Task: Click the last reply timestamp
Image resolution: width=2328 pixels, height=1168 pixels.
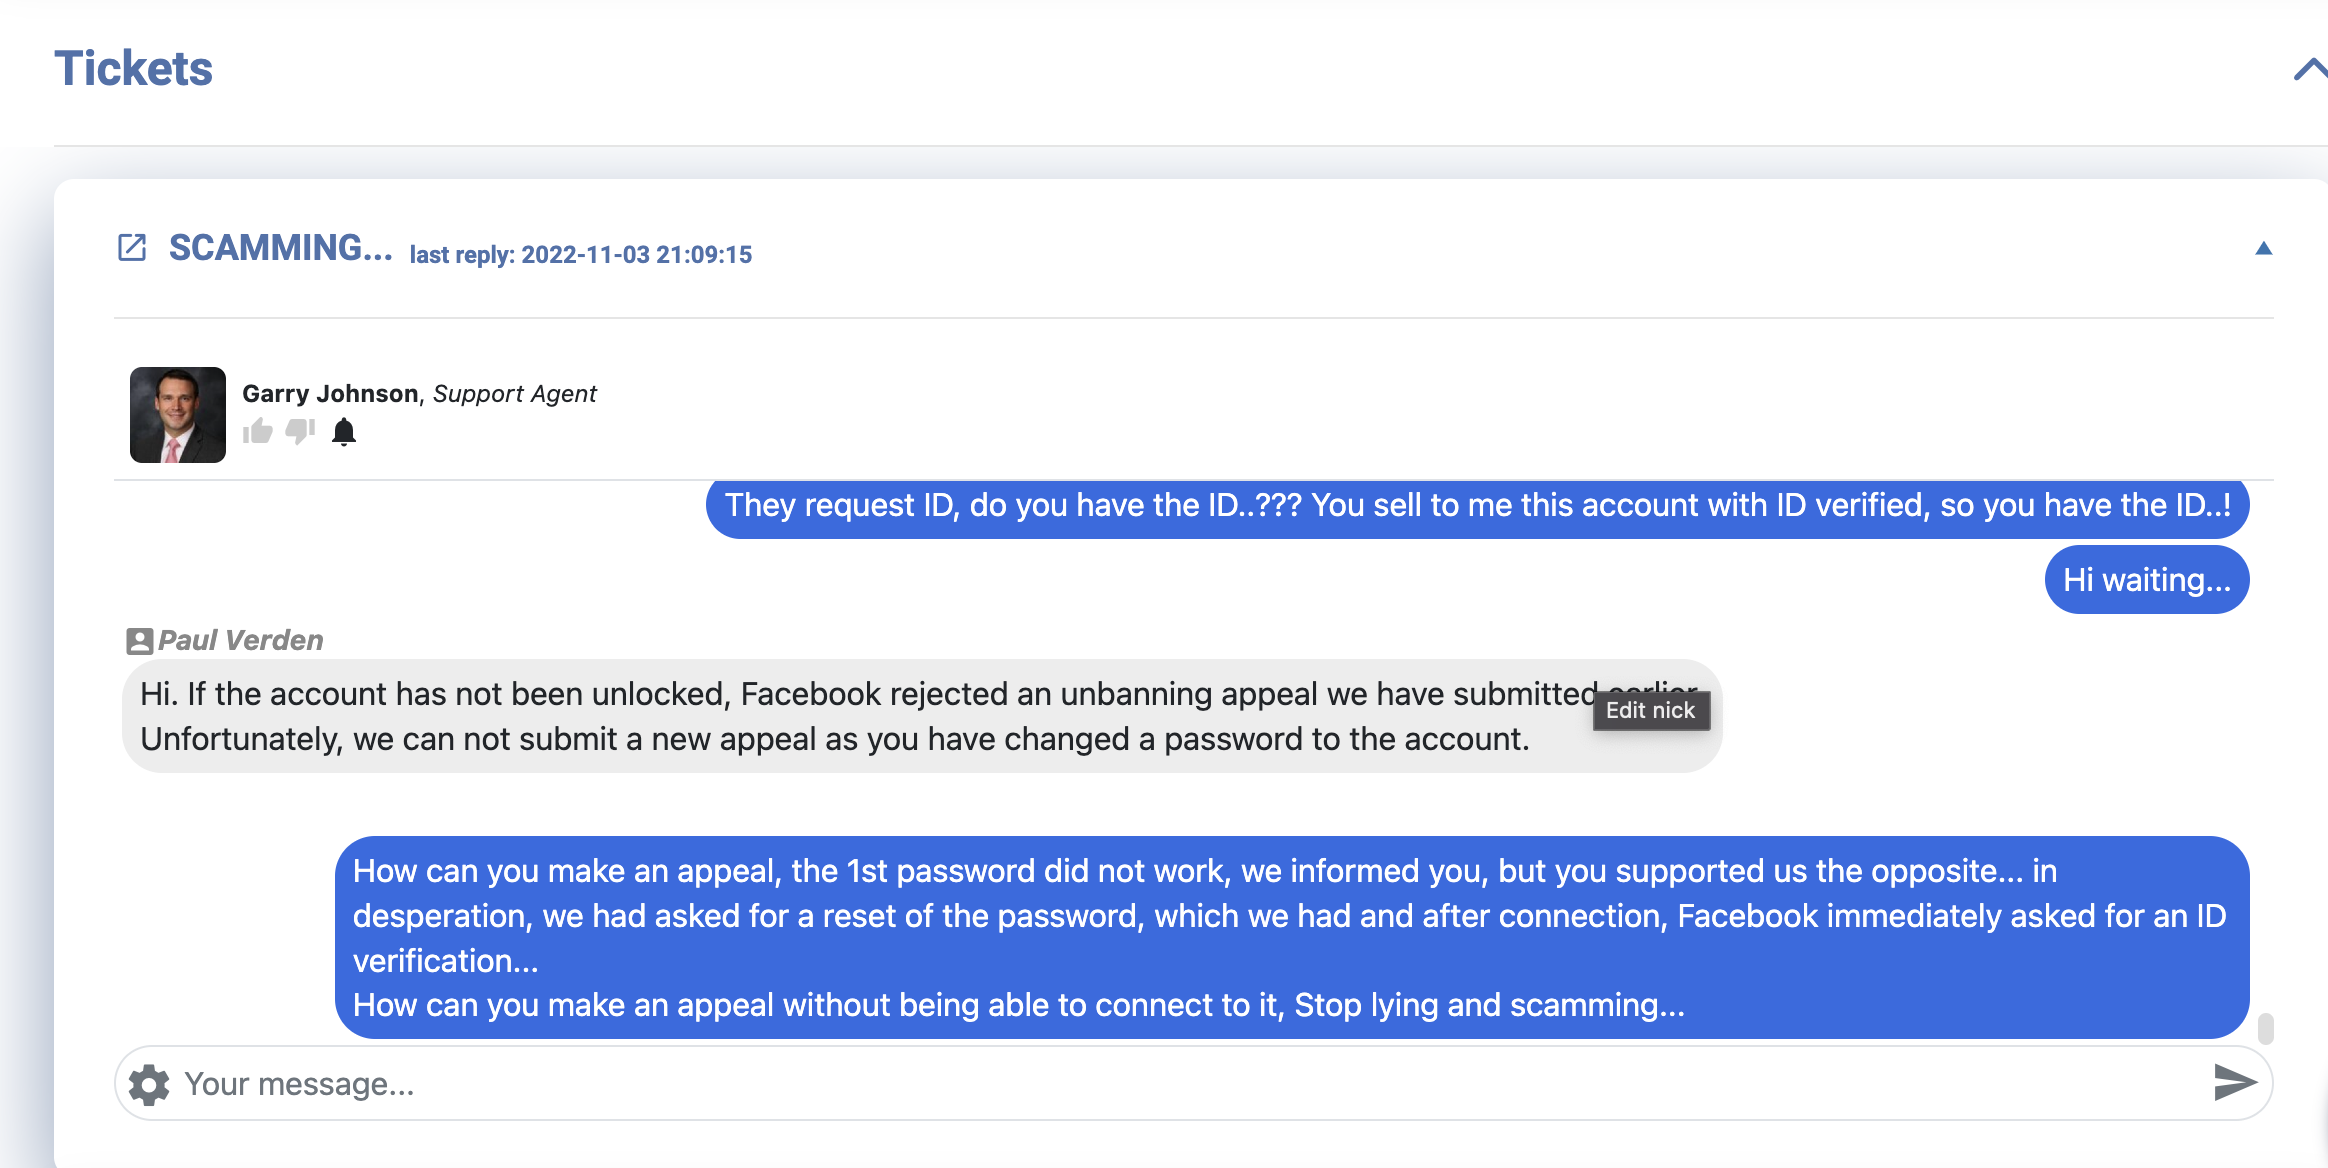Action: click(x=581, y=255)
